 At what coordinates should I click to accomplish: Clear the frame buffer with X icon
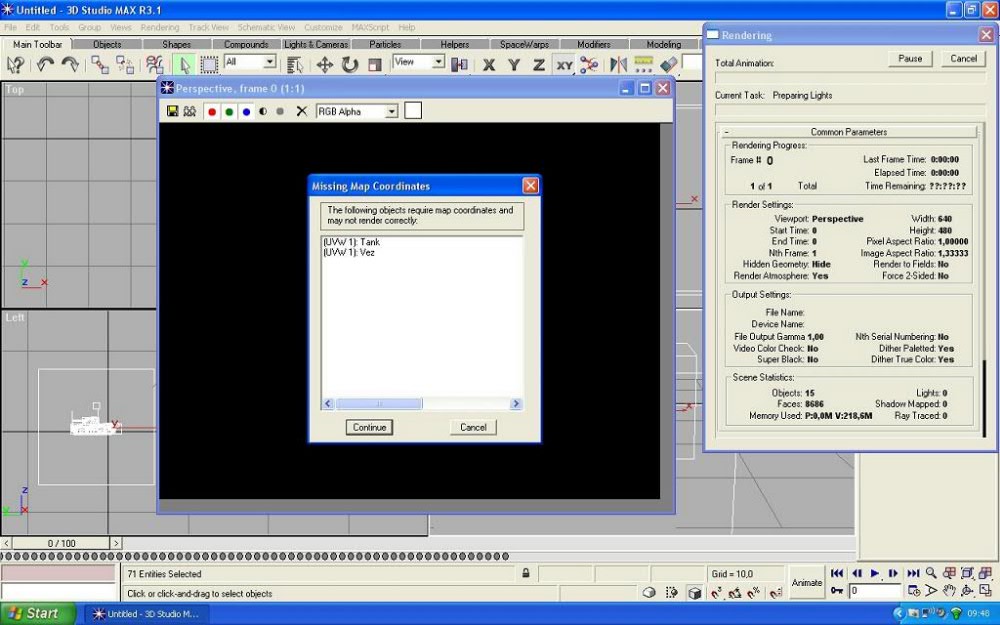click(x=302, y=112)
